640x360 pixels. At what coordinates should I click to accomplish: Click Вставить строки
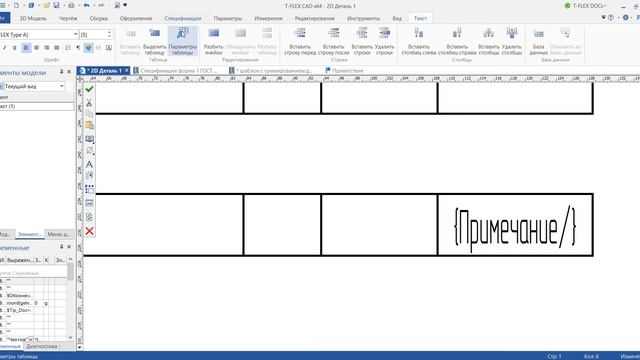[362, 41]
